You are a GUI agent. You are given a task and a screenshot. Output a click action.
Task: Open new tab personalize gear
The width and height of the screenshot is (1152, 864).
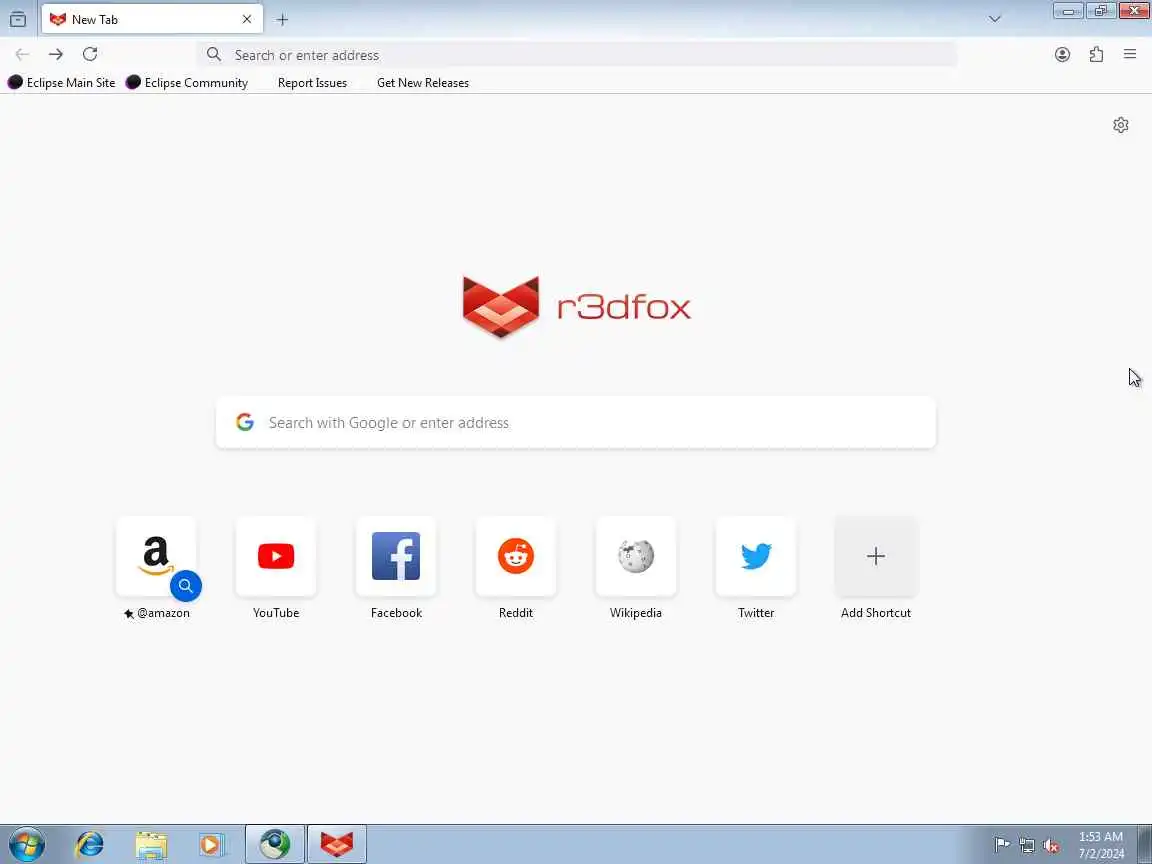click(x=1120, y=125)
